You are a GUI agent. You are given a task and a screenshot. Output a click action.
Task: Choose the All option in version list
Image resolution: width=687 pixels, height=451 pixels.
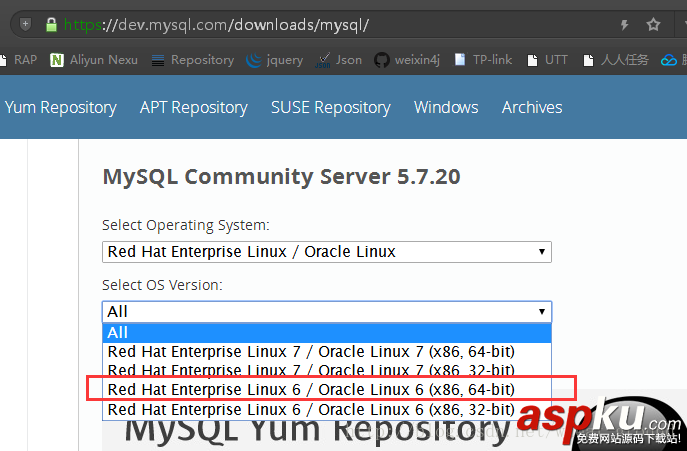[x=327, y=333]
